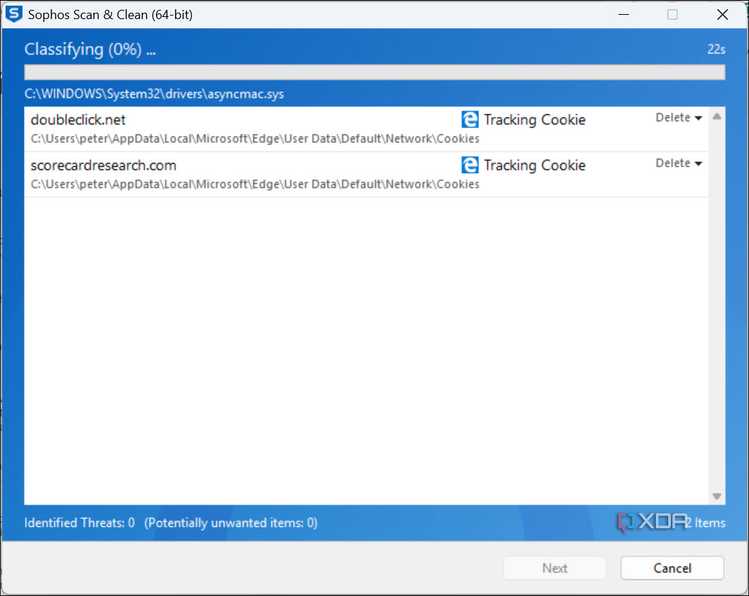Open the Delete dropdown for scorecardresearch.com

[x=679, y=163]
